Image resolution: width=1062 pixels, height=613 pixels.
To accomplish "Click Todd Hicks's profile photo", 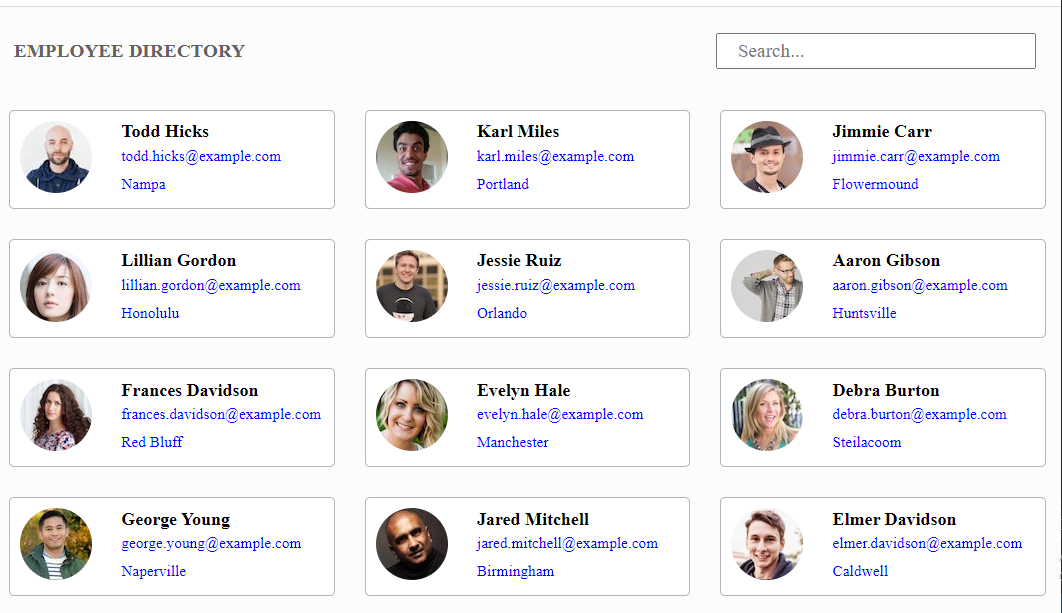I will tap(56, 157).
